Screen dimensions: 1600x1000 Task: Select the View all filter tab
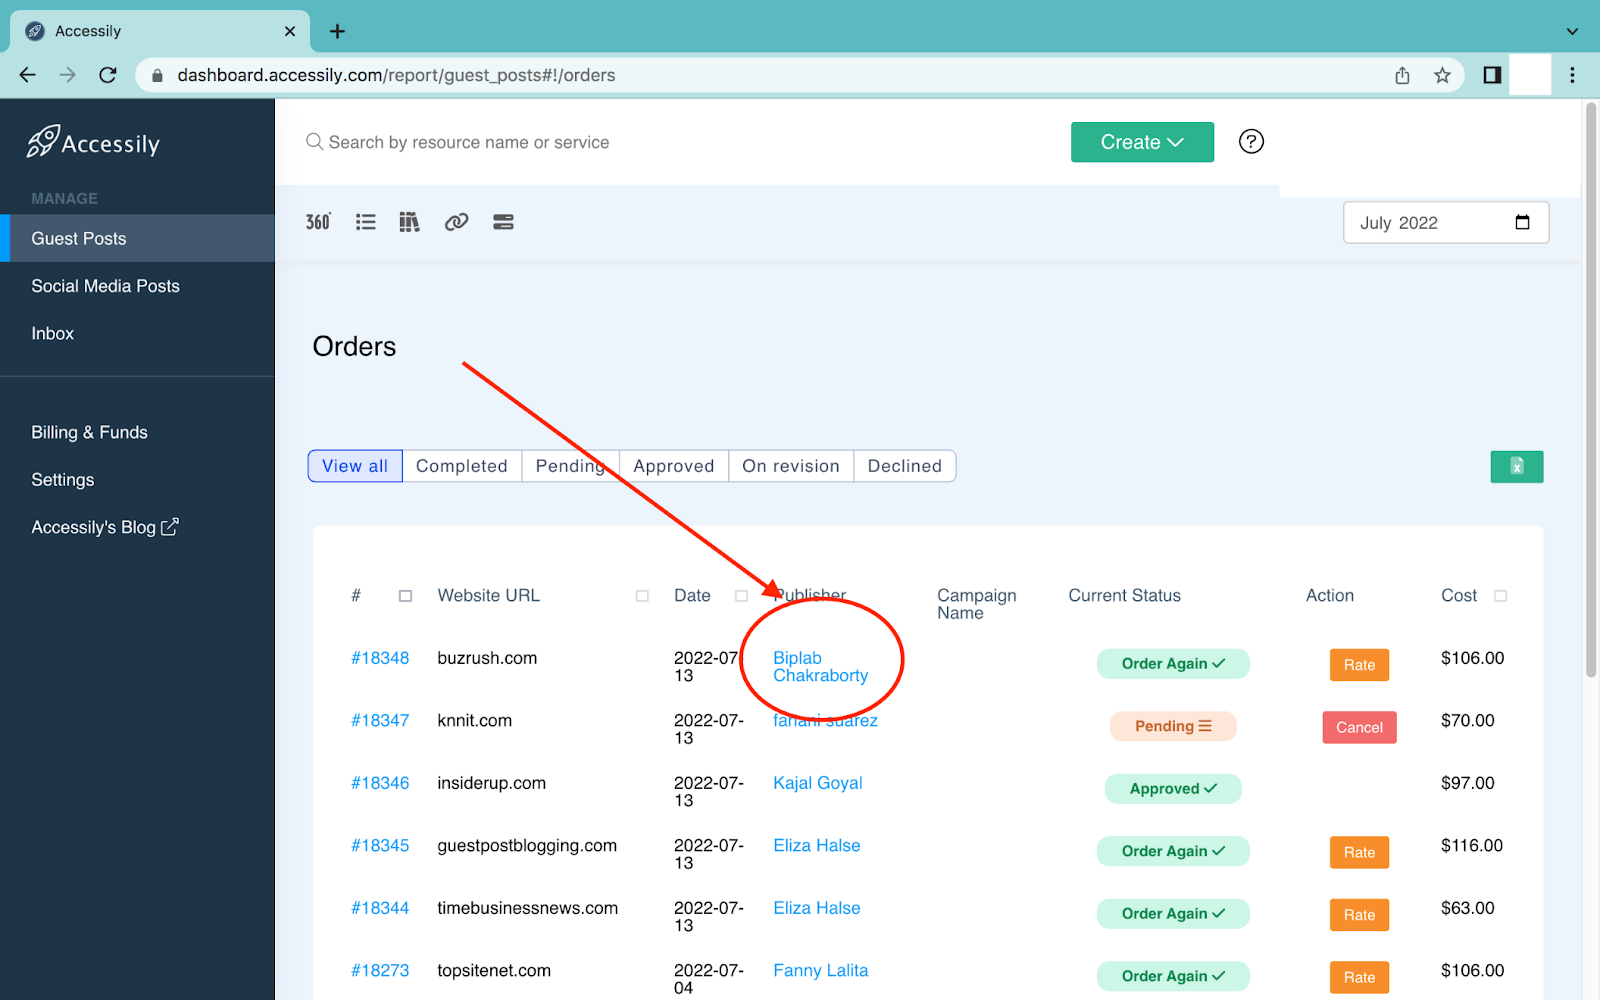[x=355, y=466]
